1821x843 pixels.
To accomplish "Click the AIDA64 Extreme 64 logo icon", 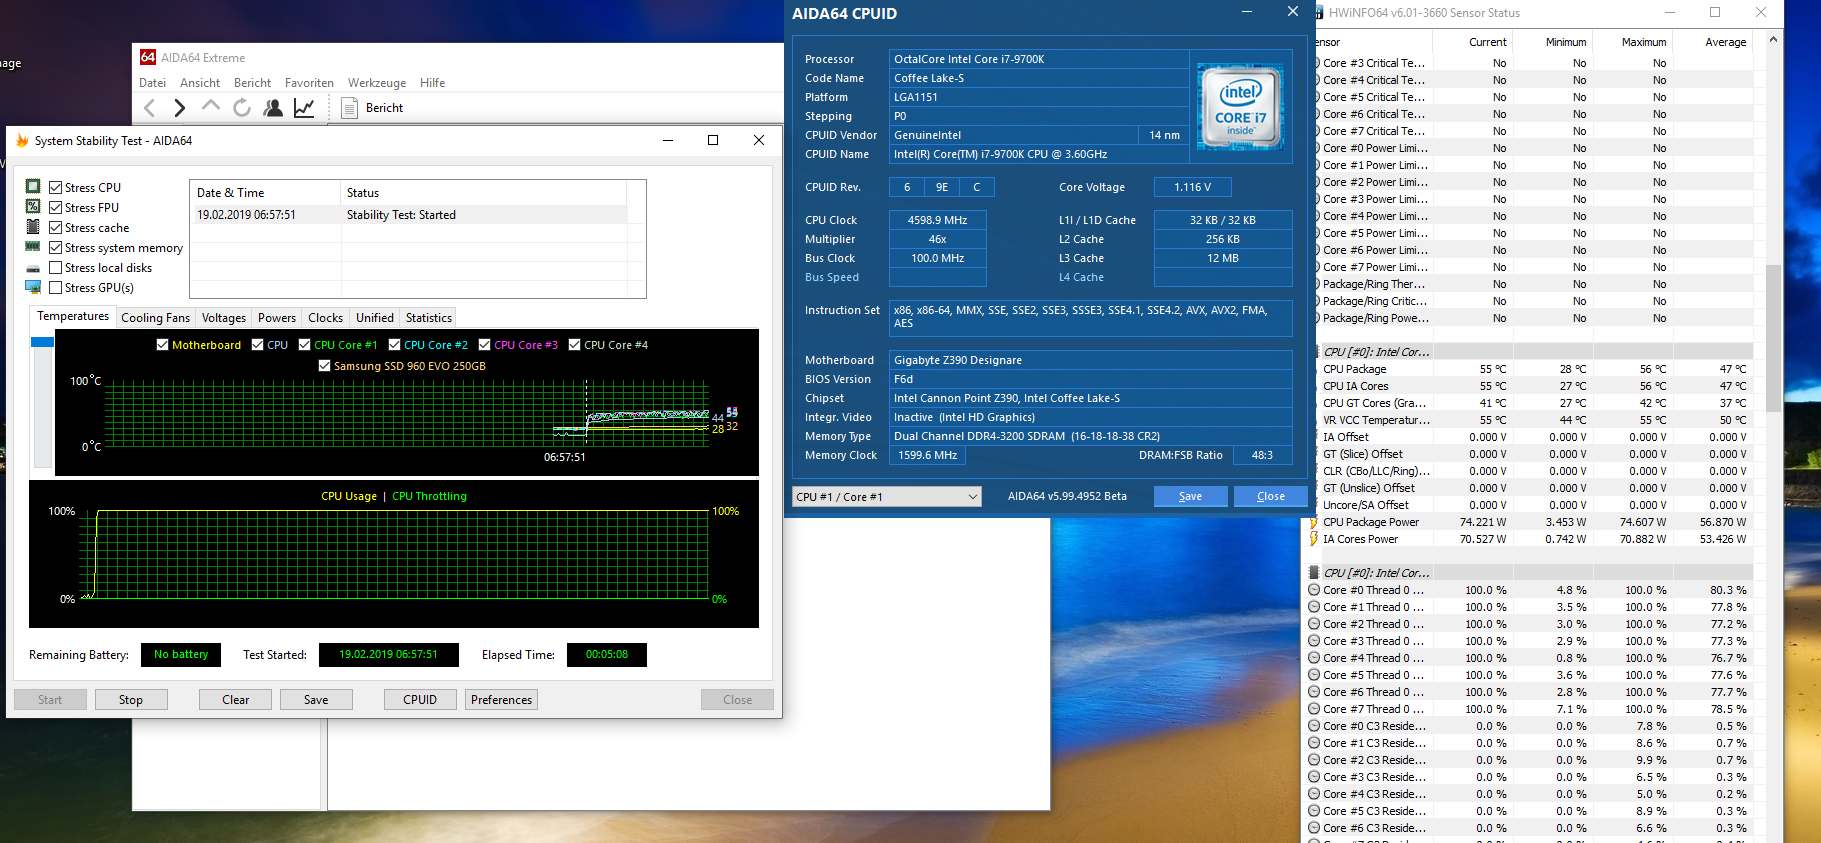I will coord(148,57).
